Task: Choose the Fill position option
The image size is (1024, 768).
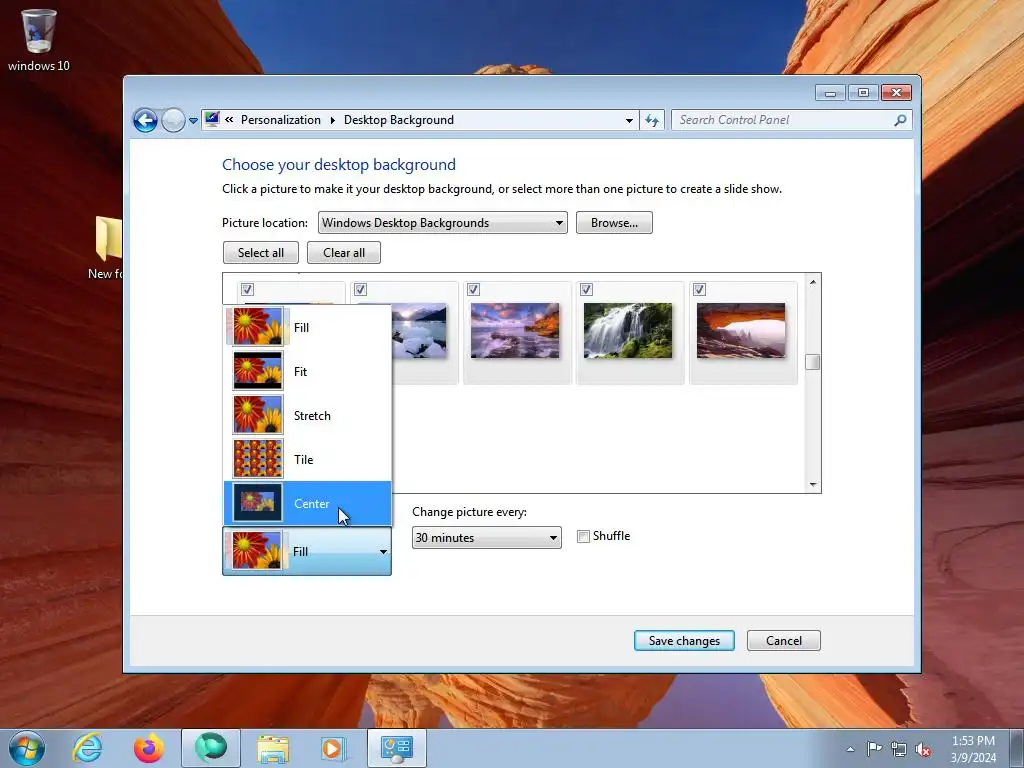Action: tap(308, 327)
